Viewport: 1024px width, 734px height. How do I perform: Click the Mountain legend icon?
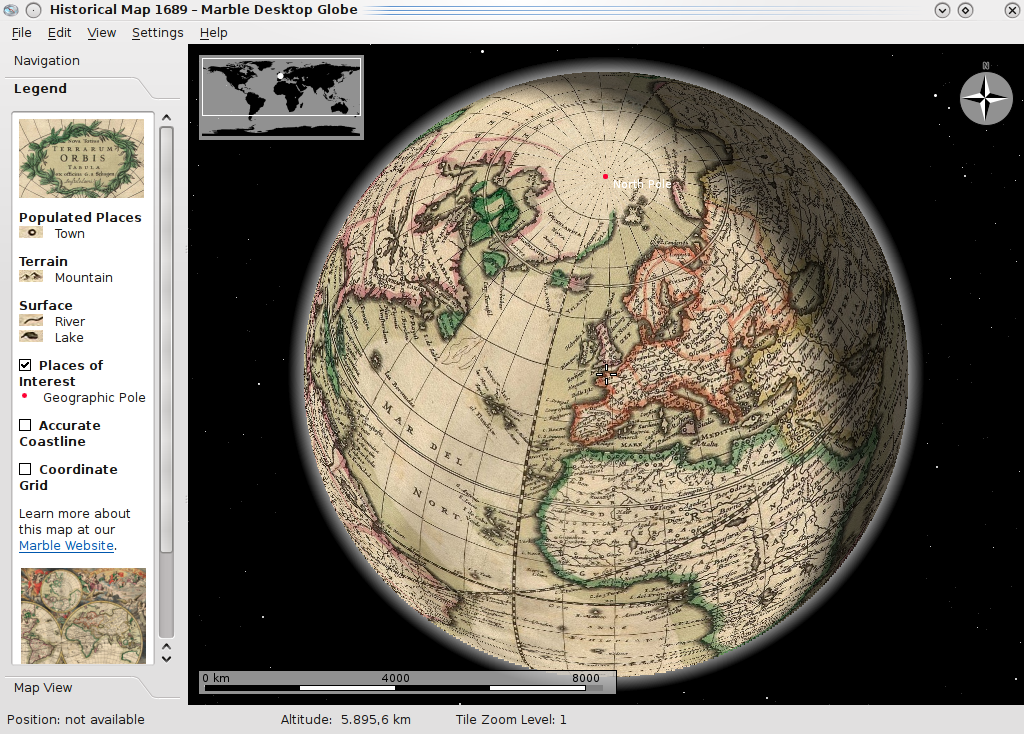[31, 277]
